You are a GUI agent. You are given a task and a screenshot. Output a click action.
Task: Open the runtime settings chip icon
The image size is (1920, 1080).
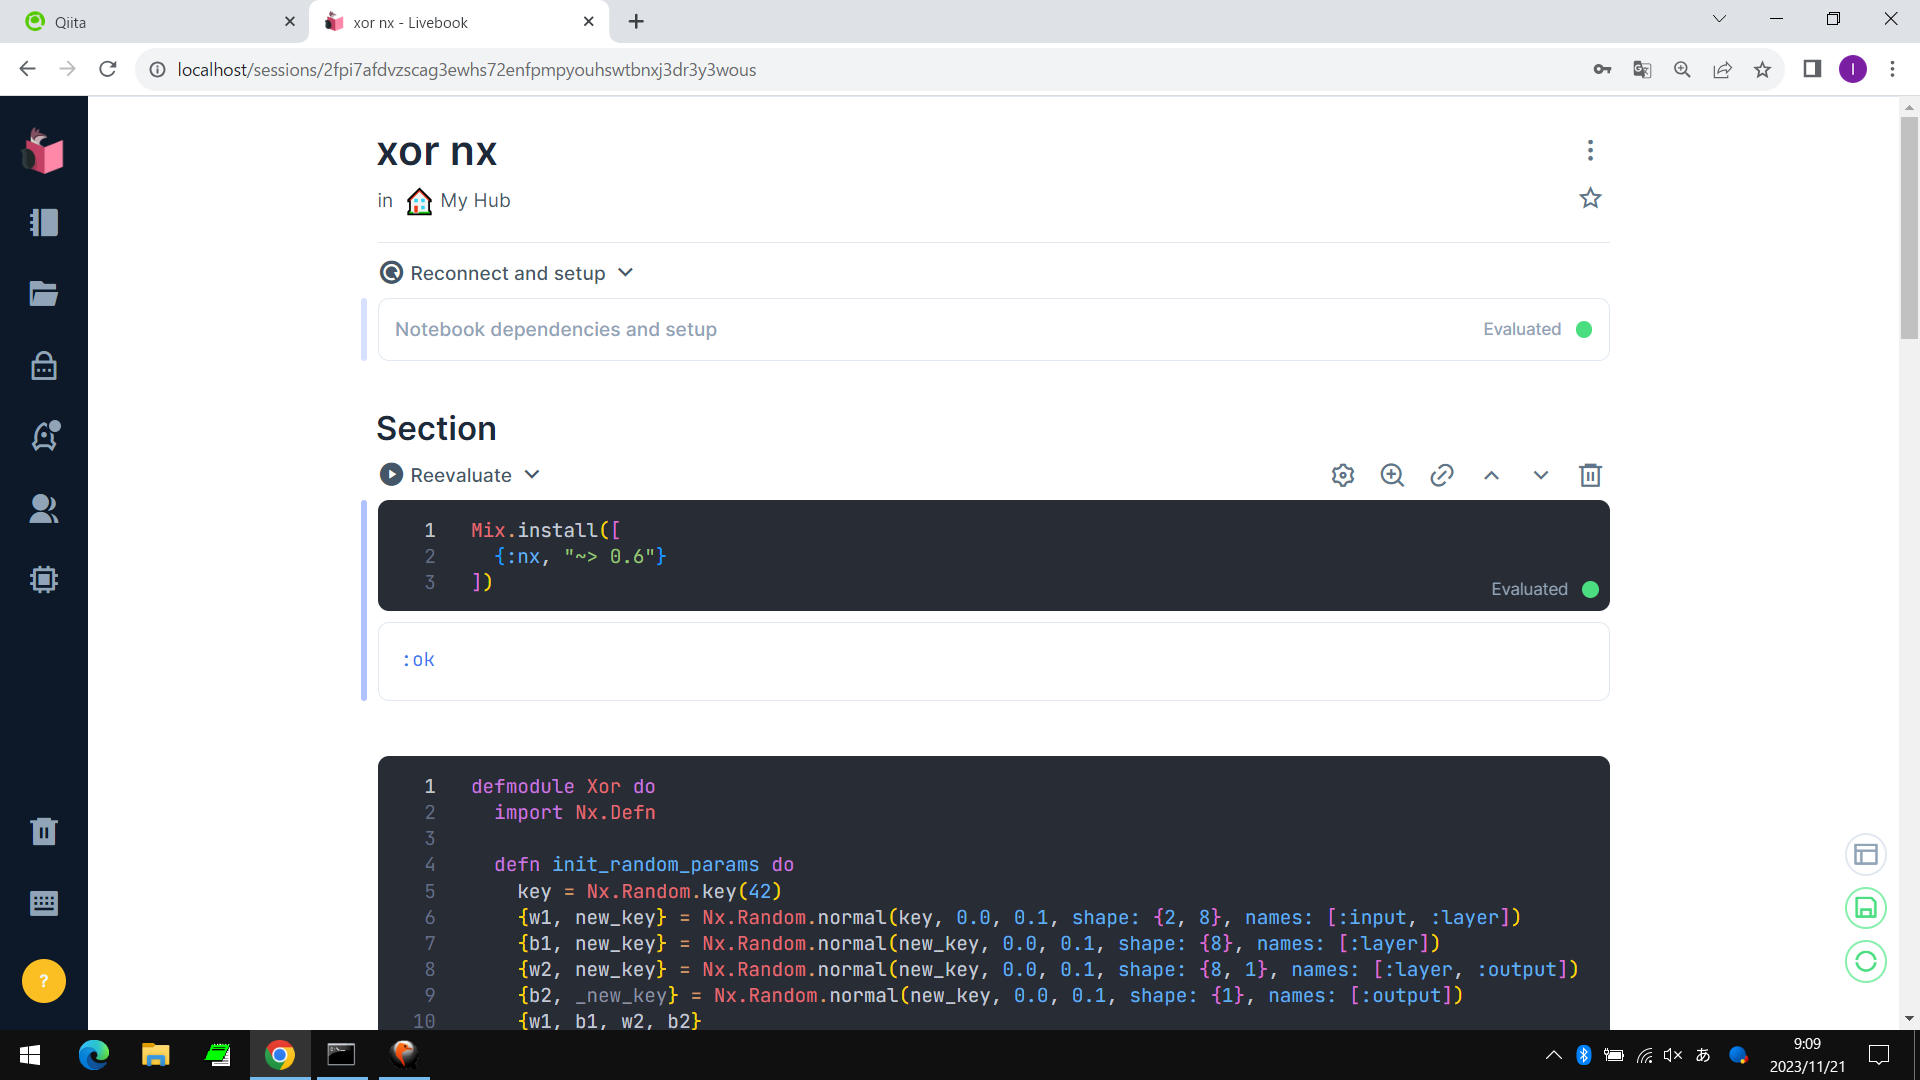coord(44,580)
